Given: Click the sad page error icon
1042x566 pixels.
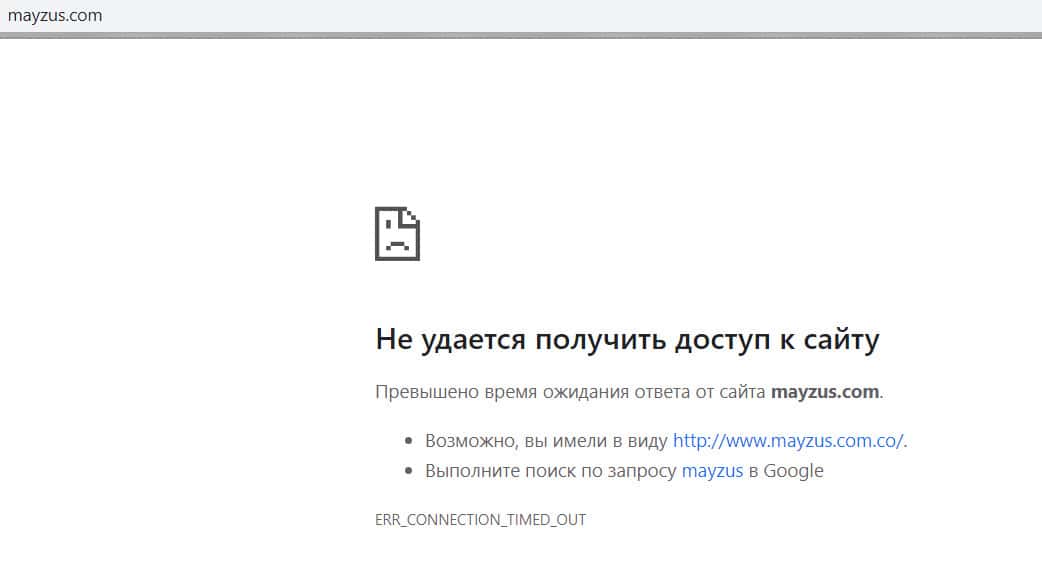Looking at the screenshot, I should coord(397,234).
